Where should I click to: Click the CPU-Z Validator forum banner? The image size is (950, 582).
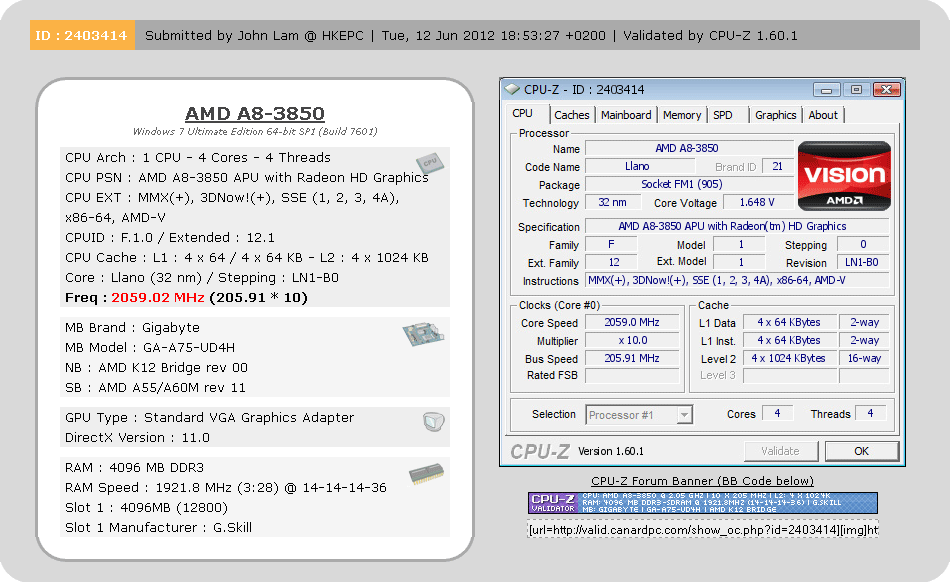[x=702, y=503]
